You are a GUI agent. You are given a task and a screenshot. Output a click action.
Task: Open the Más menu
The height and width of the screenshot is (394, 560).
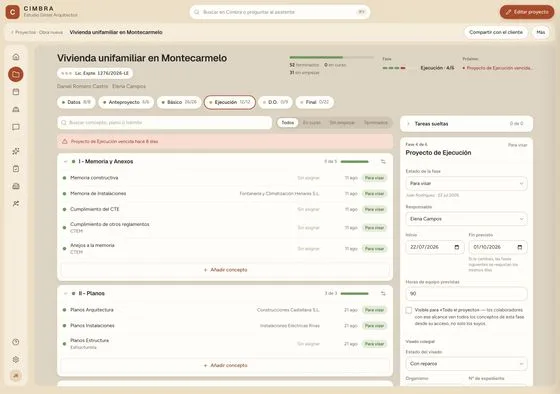click(x=541, y=32)
